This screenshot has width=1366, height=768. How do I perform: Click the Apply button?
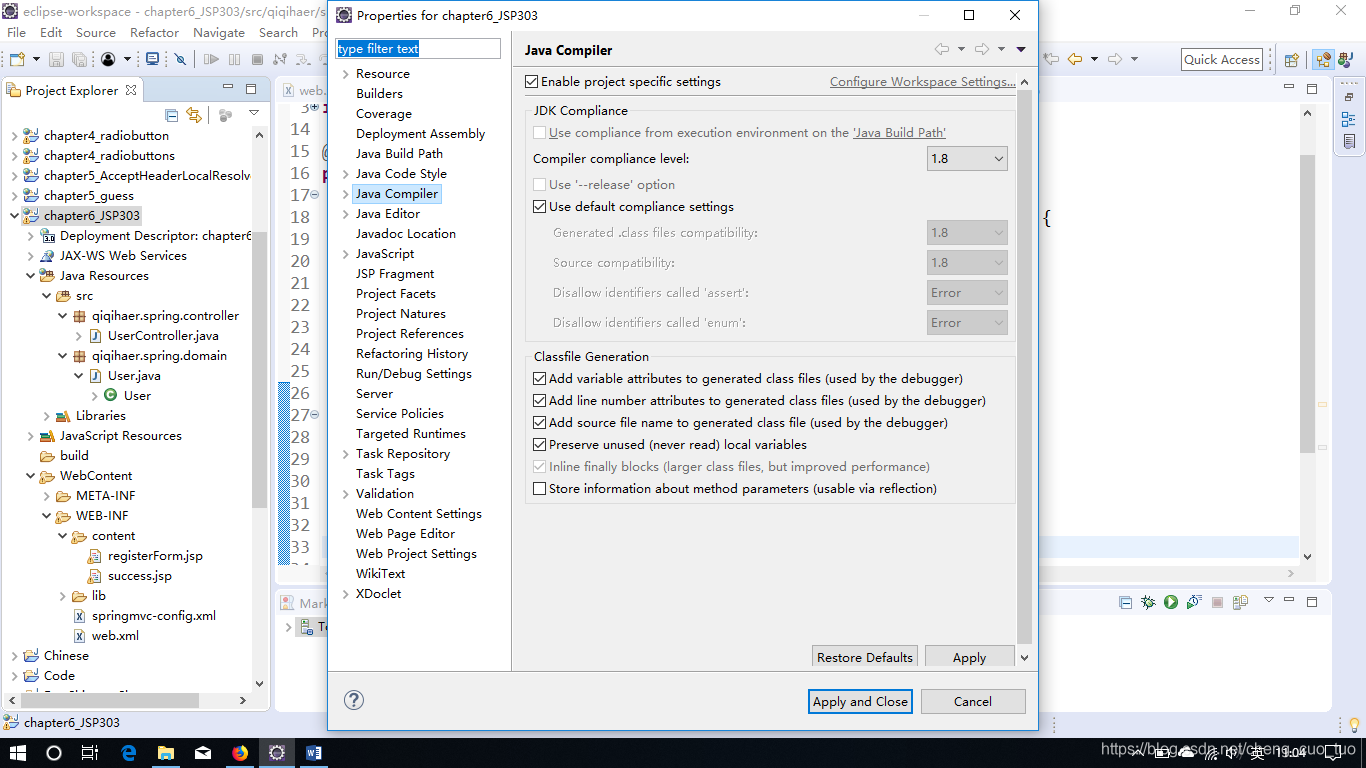click(x=969, y=657)
